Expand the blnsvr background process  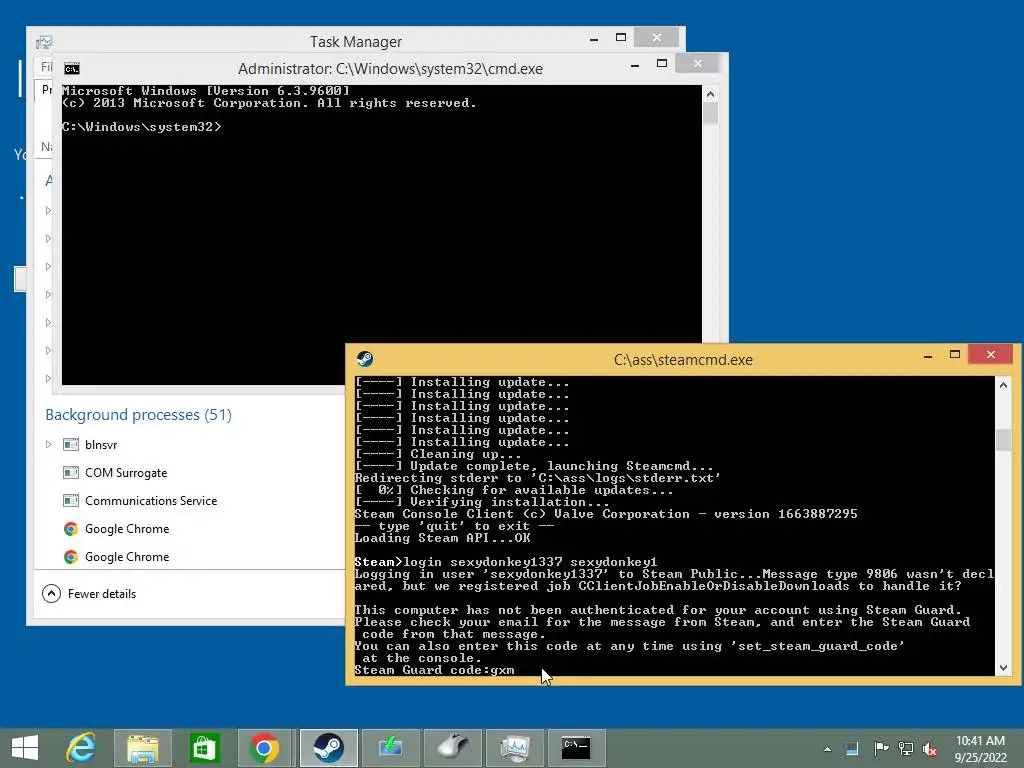[48, 445]
